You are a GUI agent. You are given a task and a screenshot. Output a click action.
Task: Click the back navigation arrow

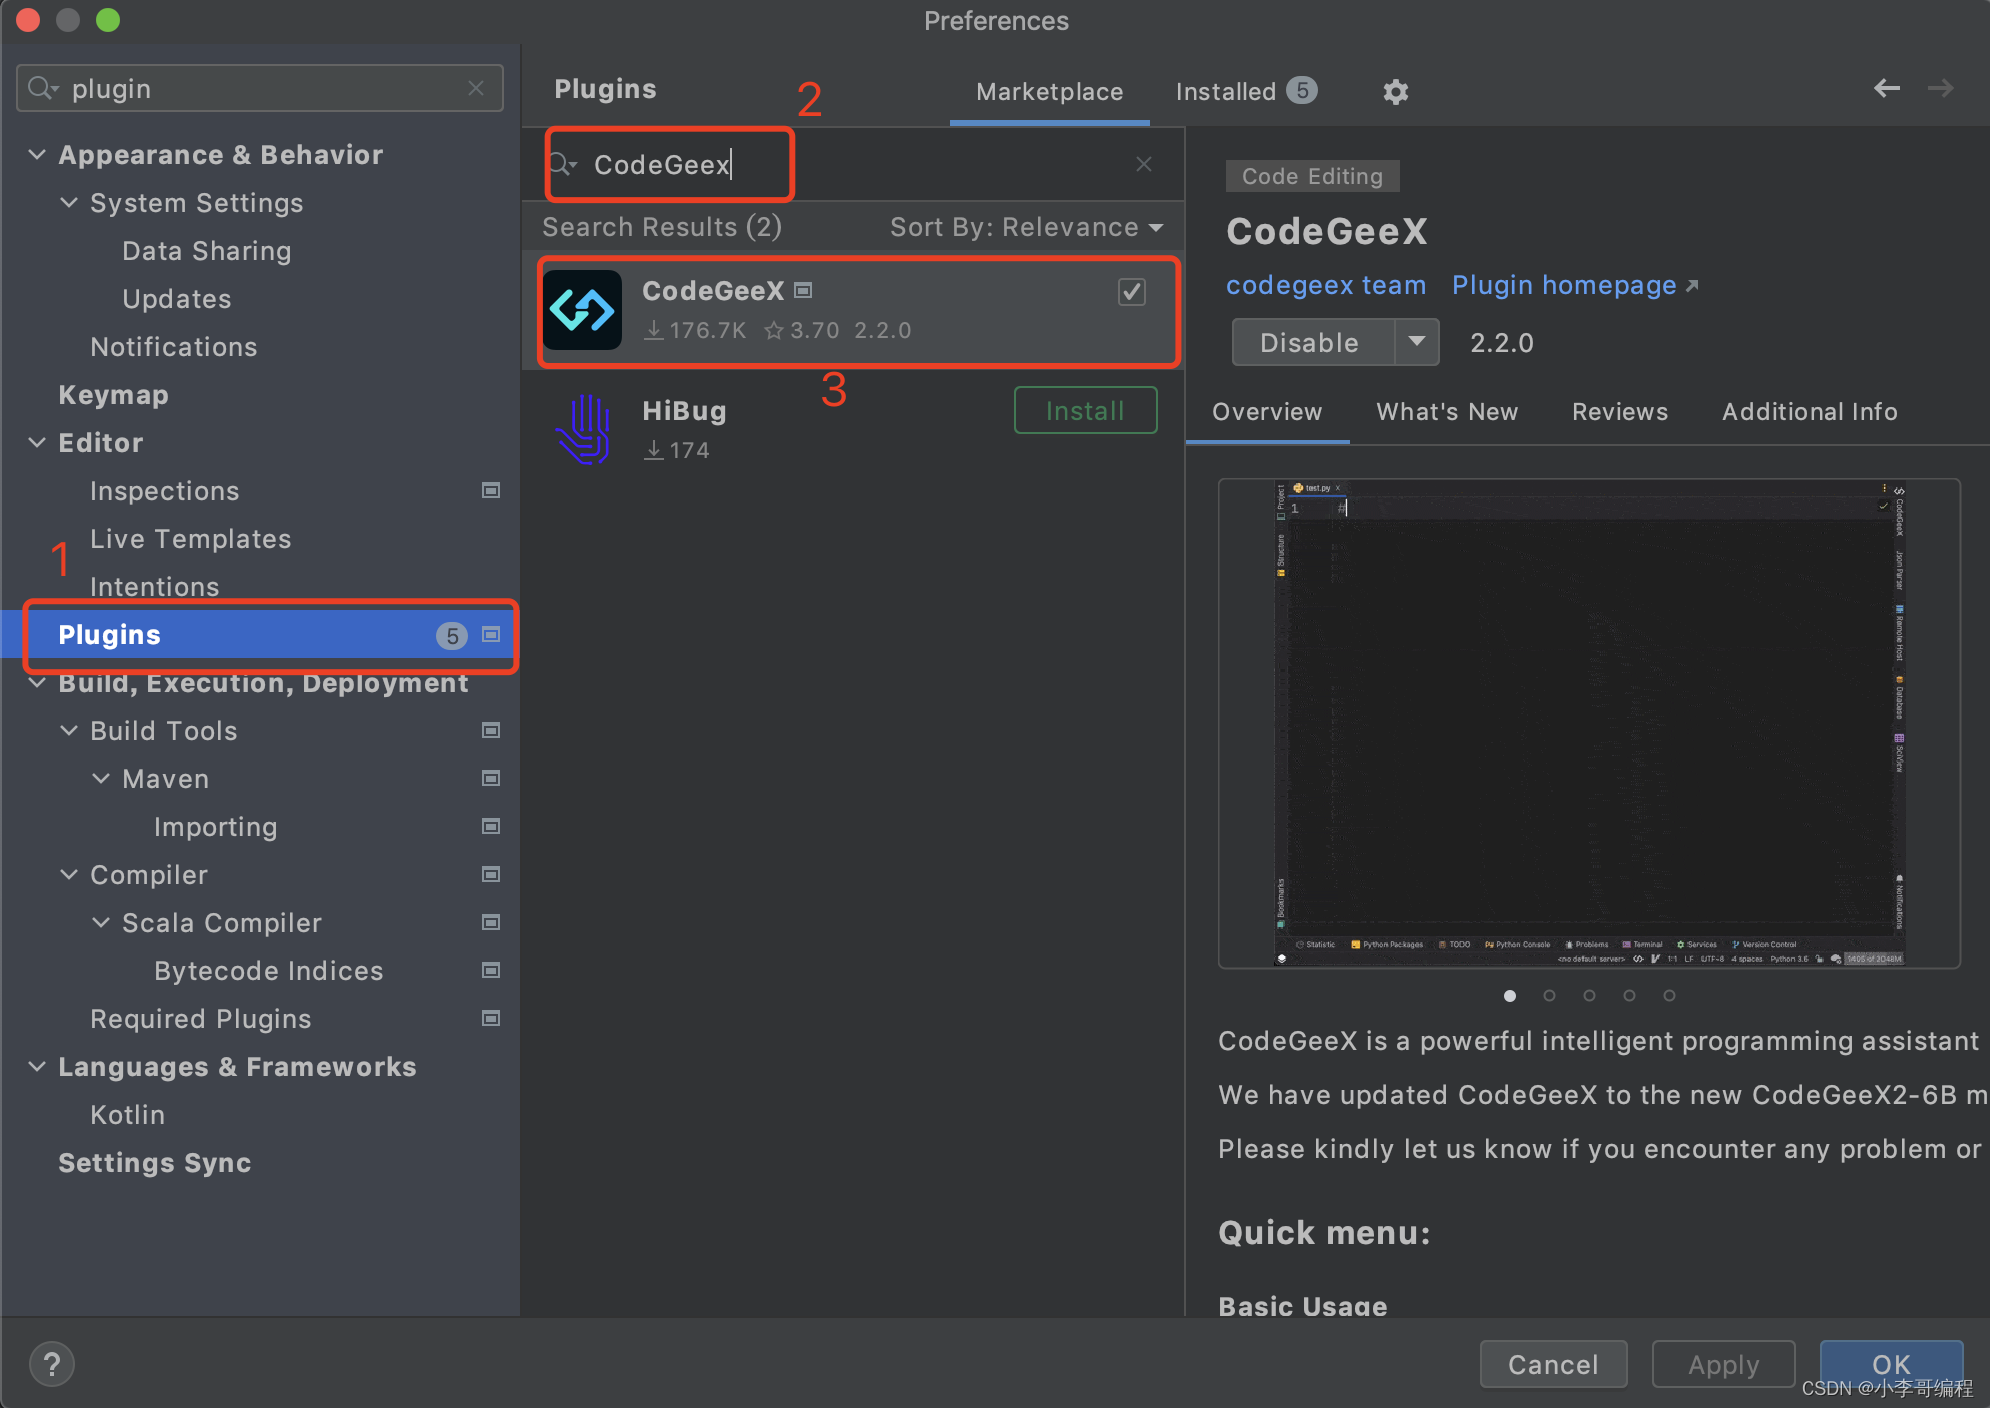tap(1886, 89)
